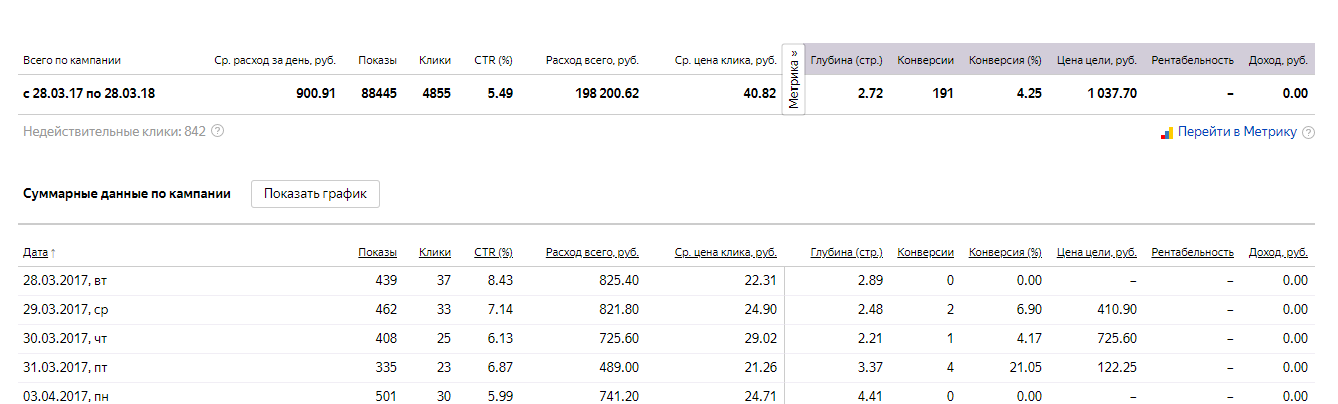Viewport: 1338px width, 404px height.
Task: Open help icon next to Перейти в Метрику
Action: [x=1308, y=132]
